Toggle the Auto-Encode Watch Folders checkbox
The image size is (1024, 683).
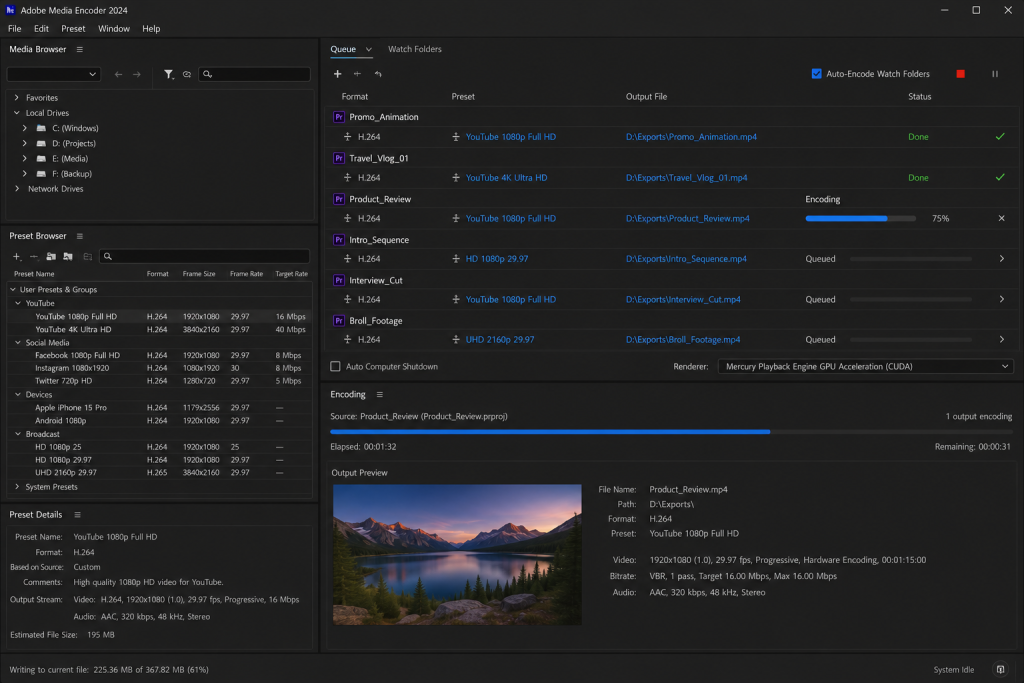tap(816, 74)
